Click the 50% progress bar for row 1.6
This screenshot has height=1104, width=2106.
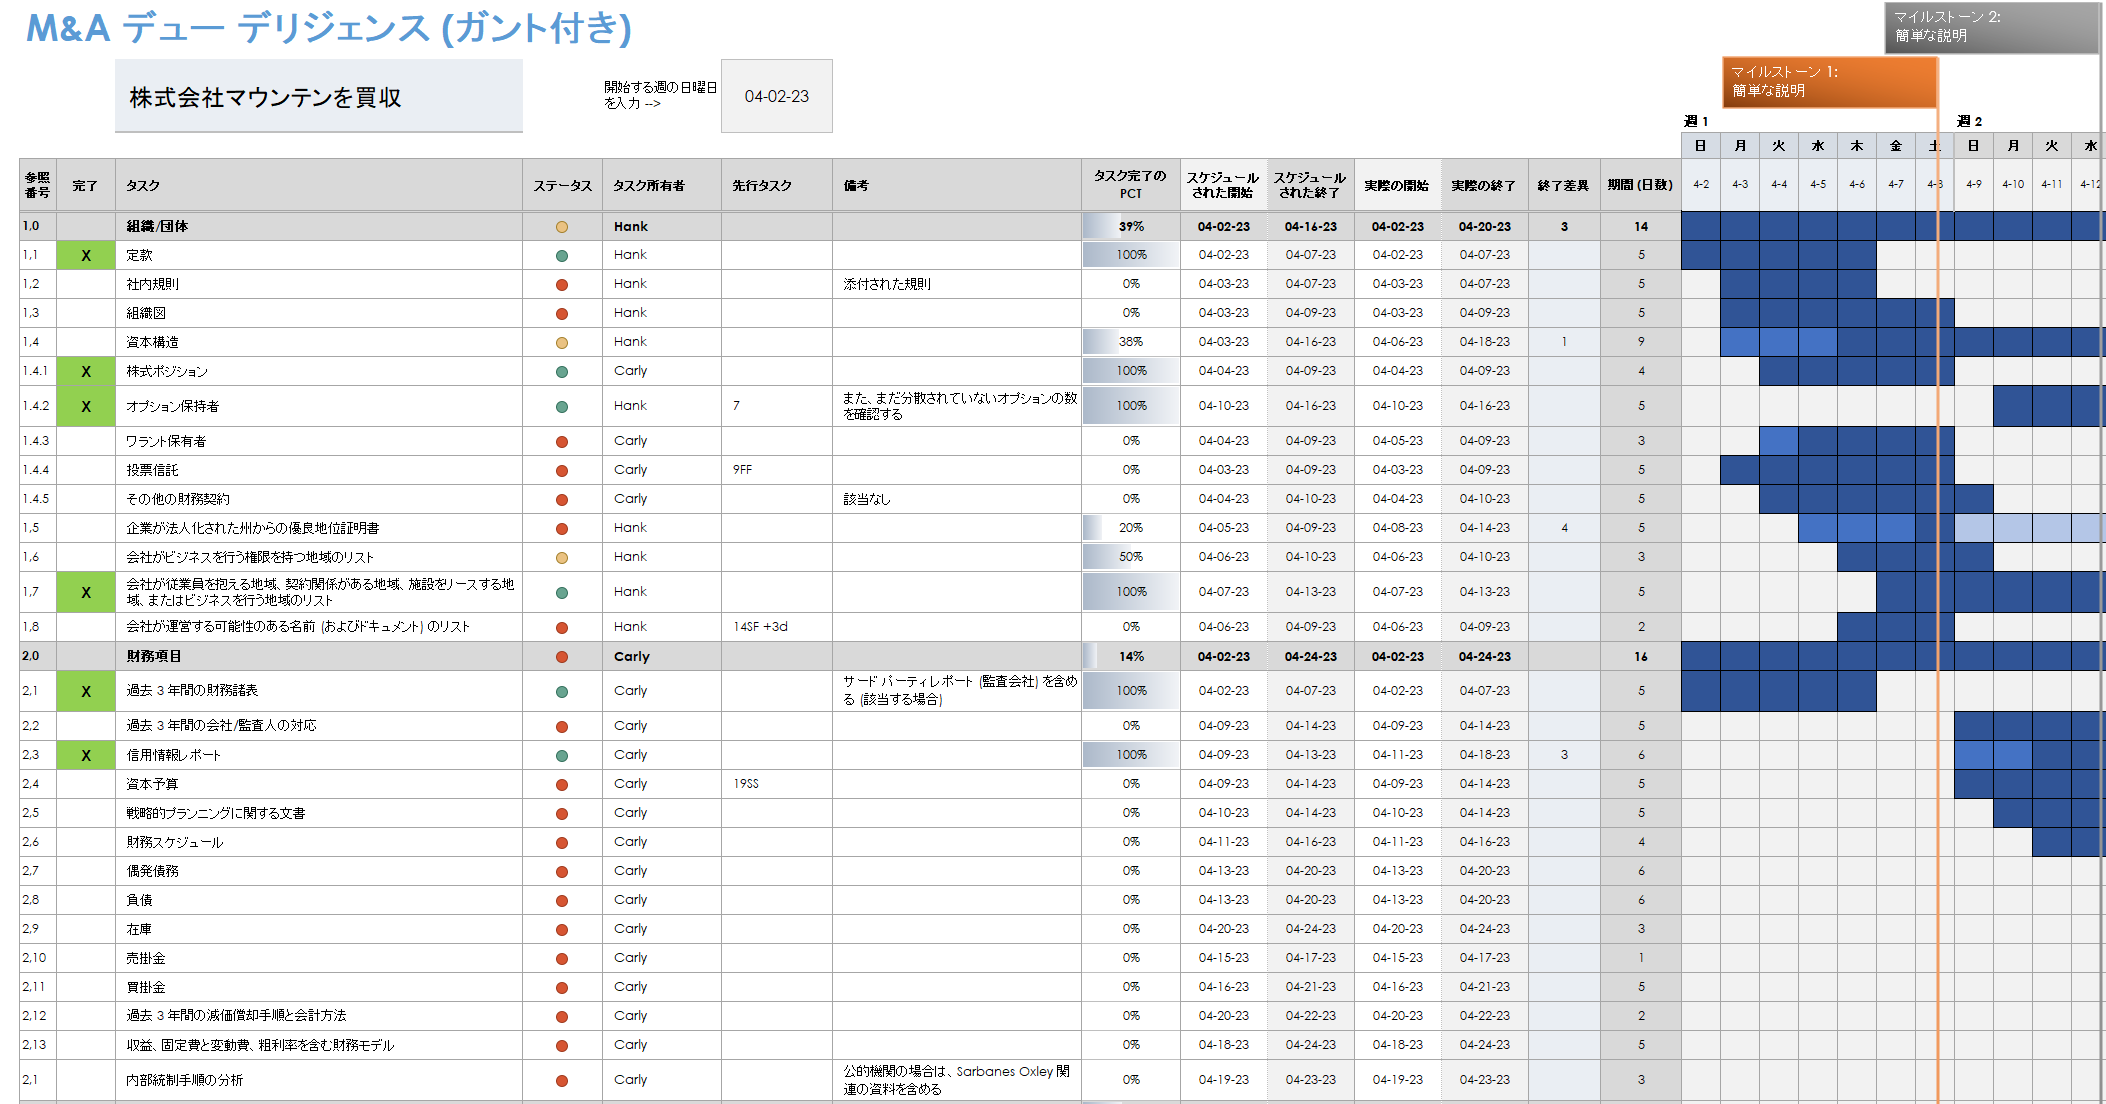point(1131,557)
